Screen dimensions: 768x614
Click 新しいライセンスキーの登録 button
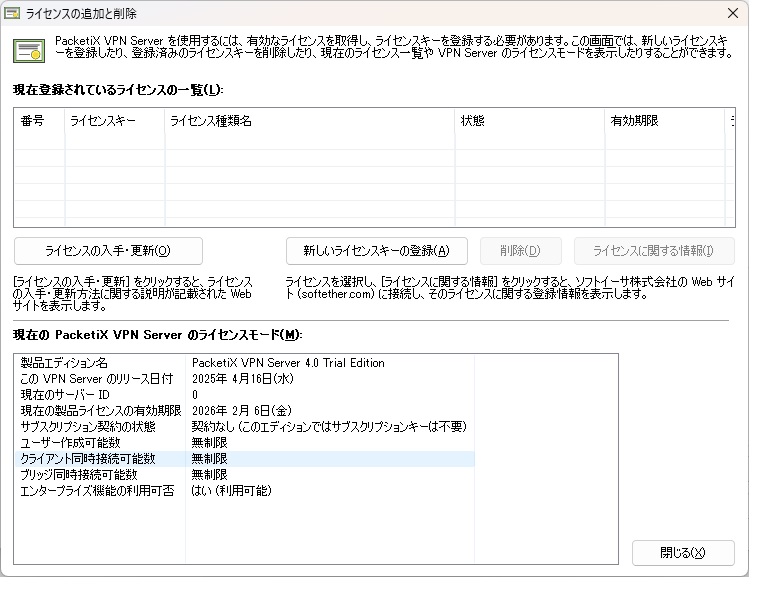tap(377, 251)
